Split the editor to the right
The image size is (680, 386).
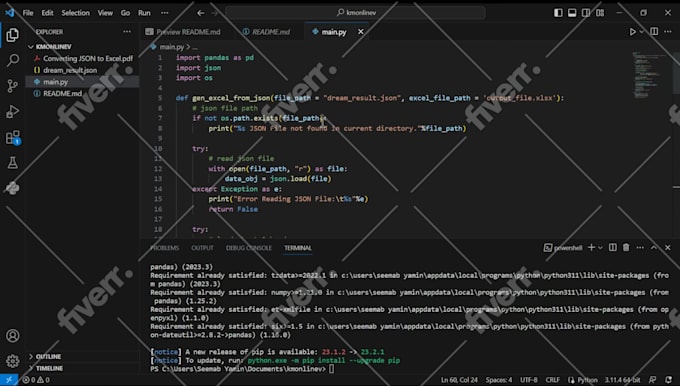pyautogui.click(x=654, y=32)
